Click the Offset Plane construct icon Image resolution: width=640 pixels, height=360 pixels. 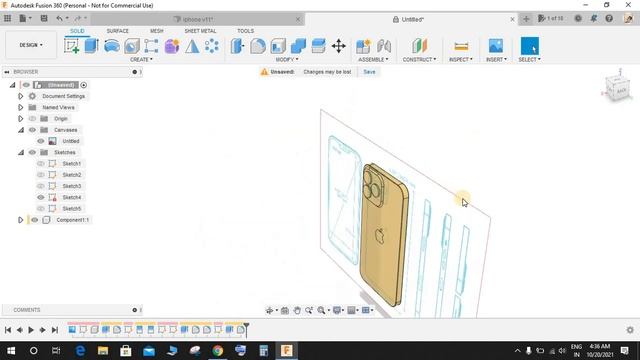(419, 46)
